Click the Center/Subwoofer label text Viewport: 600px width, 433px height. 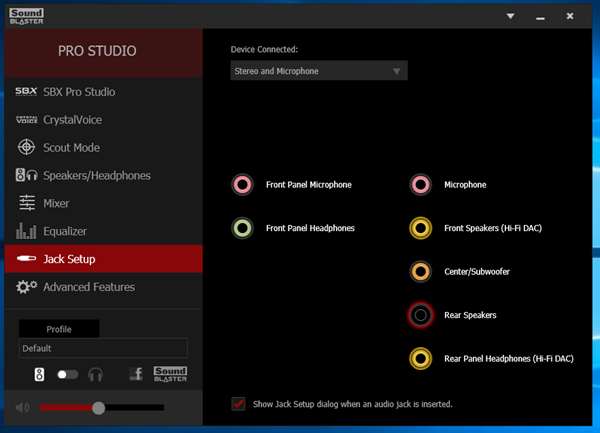click(x=477, y=272)
